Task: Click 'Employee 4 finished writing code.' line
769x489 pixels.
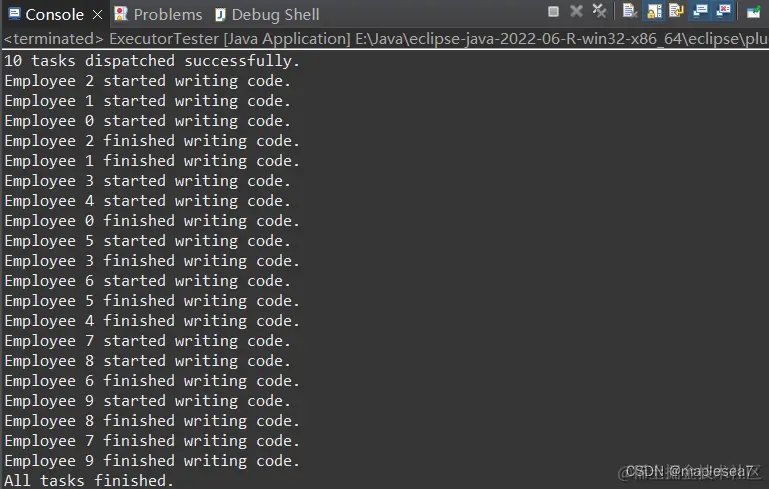Action: (x=152, y=321)
